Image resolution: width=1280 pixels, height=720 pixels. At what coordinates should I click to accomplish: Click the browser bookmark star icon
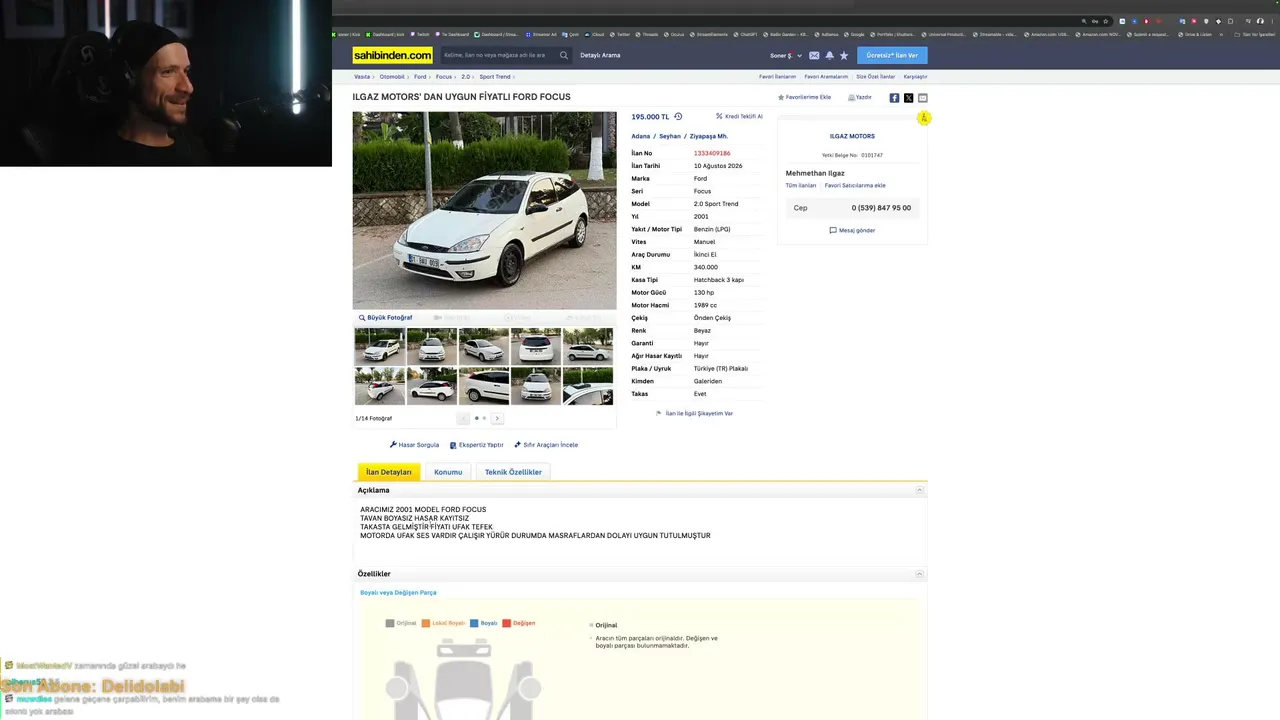click(x=1105, y=21)
